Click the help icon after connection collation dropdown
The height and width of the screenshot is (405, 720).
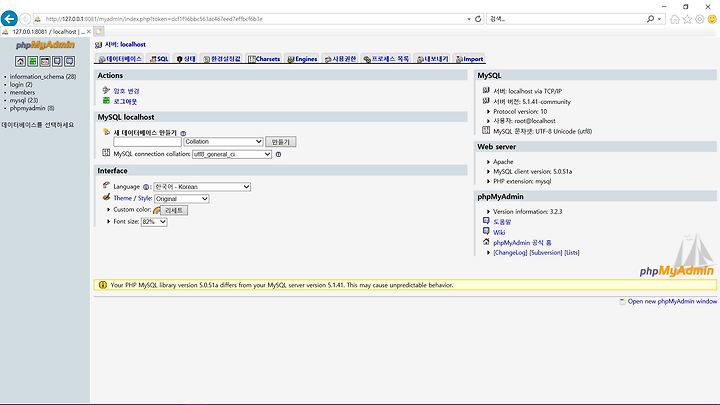[x=278, y=154]
